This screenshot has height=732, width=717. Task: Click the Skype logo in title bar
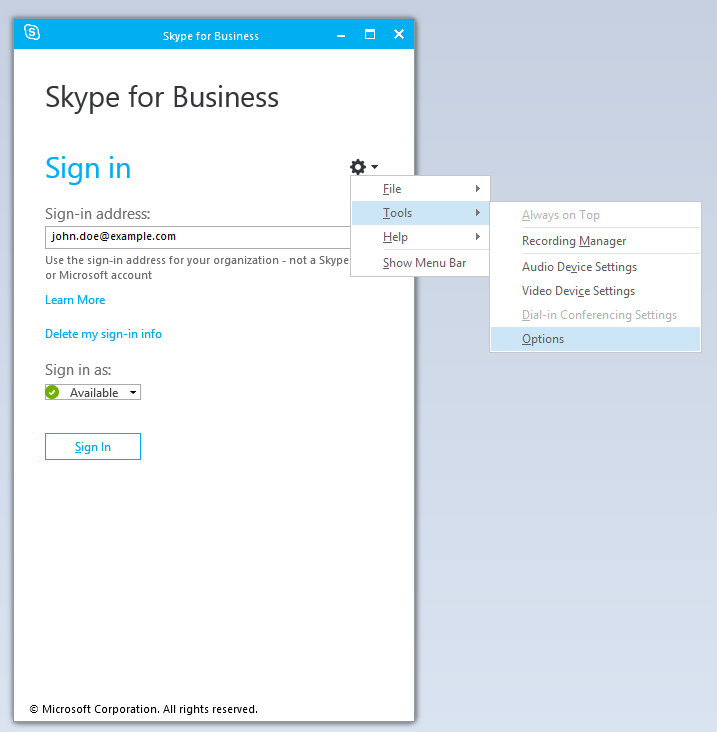32,33
